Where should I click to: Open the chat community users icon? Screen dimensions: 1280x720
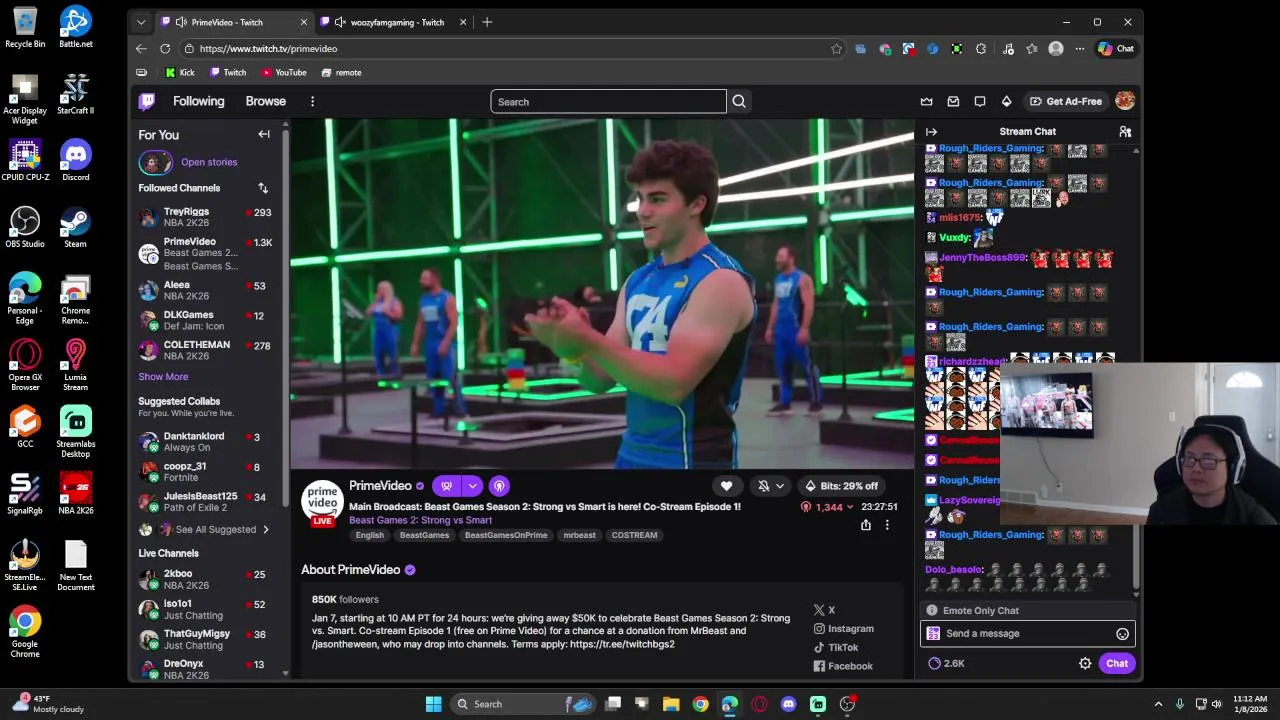point(1125,132)
